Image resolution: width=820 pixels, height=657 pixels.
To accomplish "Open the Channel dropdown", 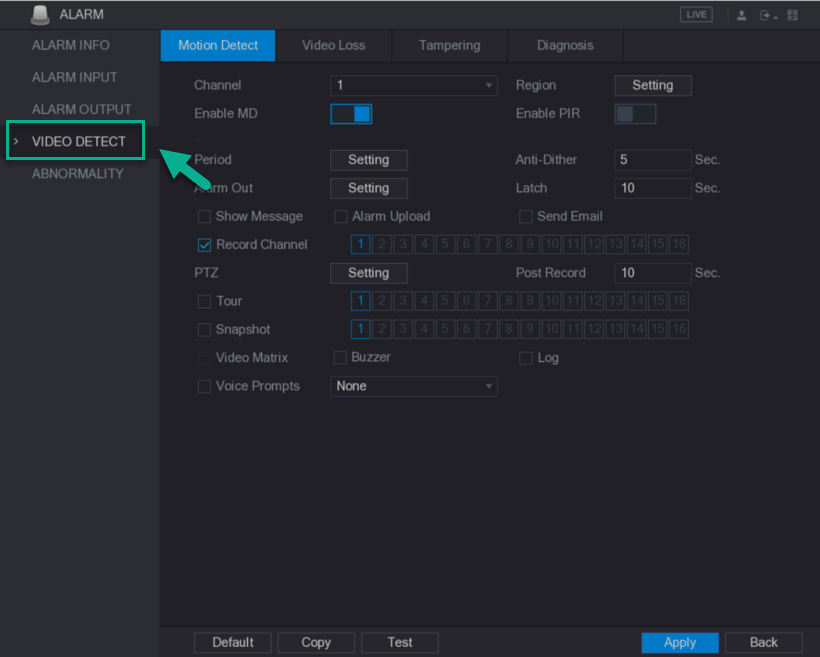I will [414, 85].
